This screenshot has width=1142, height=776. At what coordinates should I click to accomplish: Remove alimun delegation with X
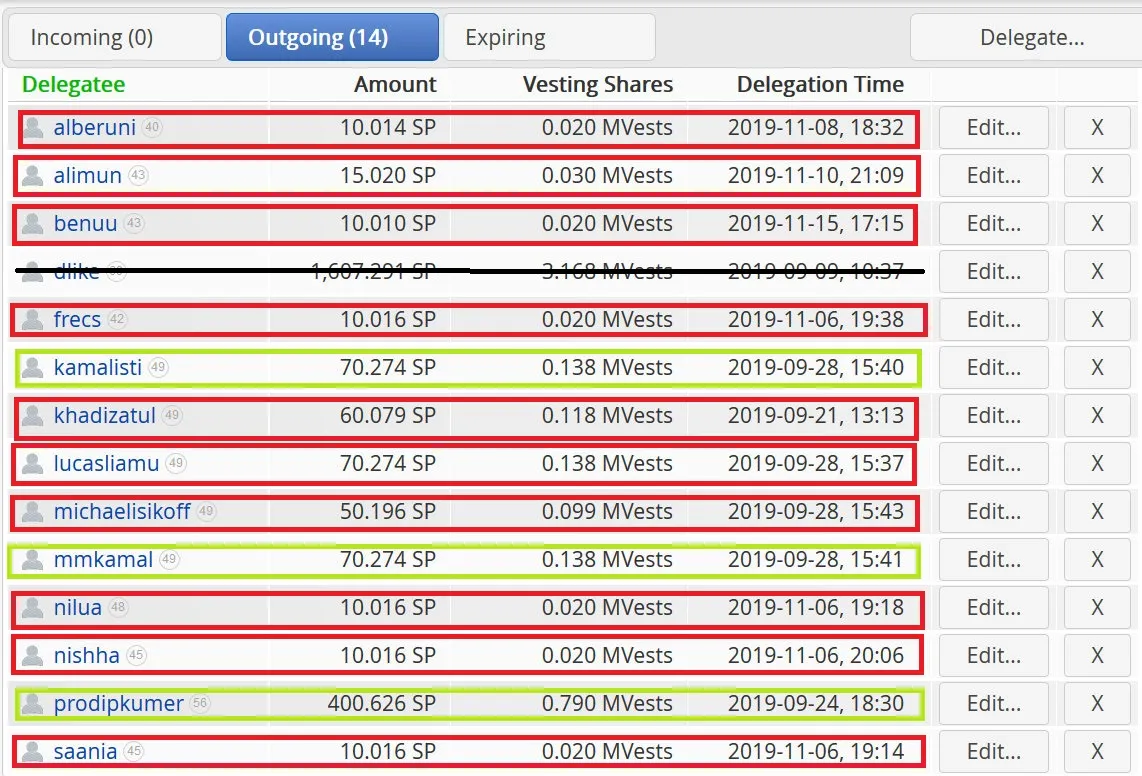coord(1097,176)
